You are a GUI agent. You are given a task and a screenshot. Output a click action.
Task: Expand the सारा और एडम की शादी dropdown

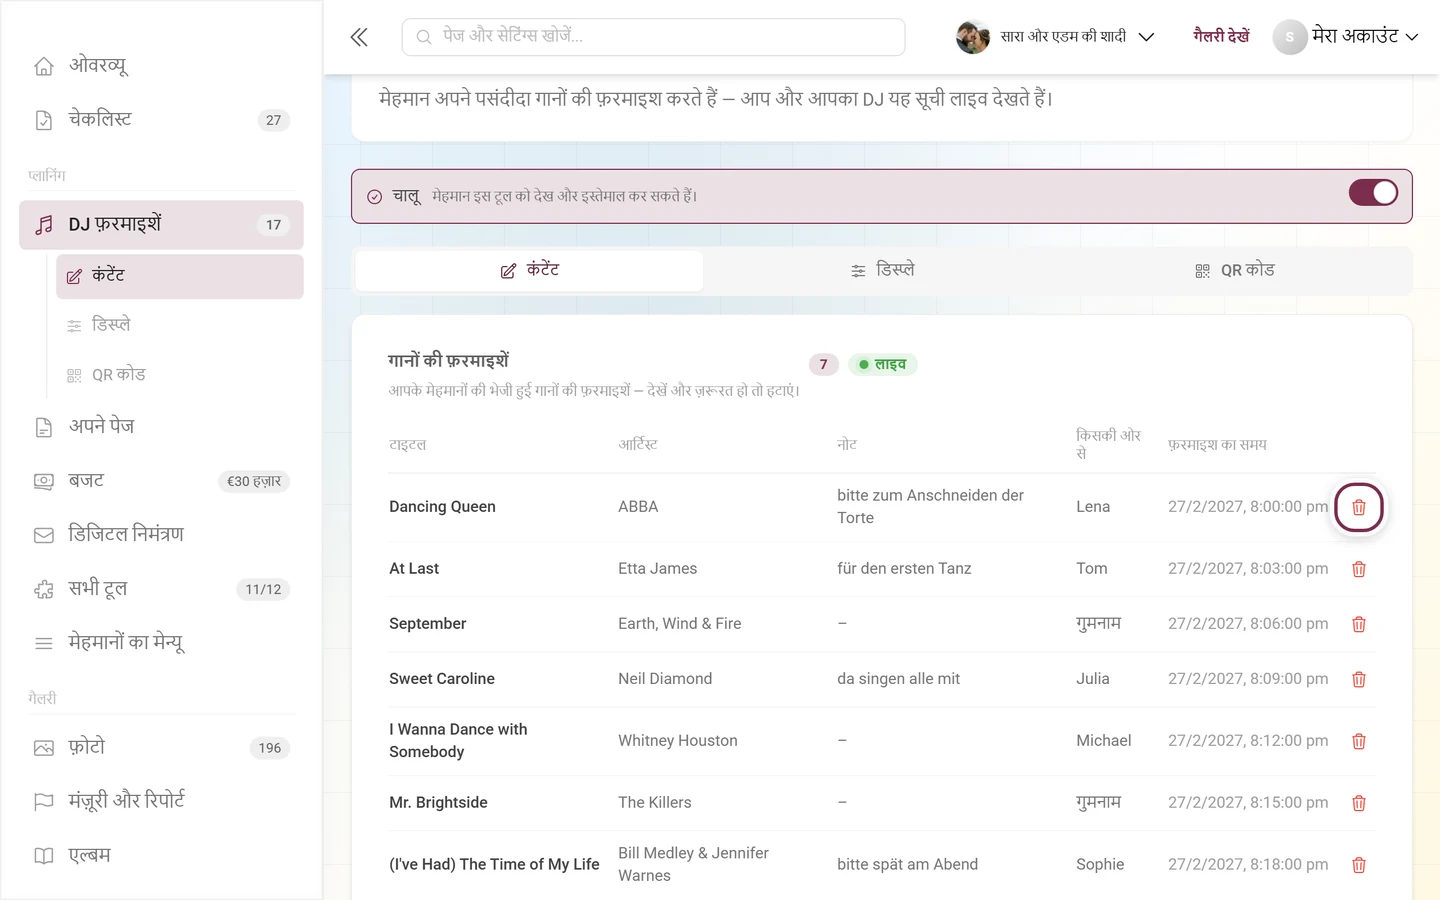[x=1055, y=37]
